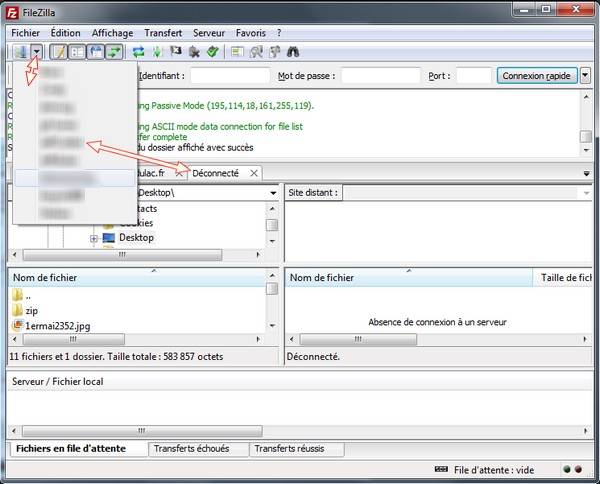Open the Fichier menu

pos(25,33)
